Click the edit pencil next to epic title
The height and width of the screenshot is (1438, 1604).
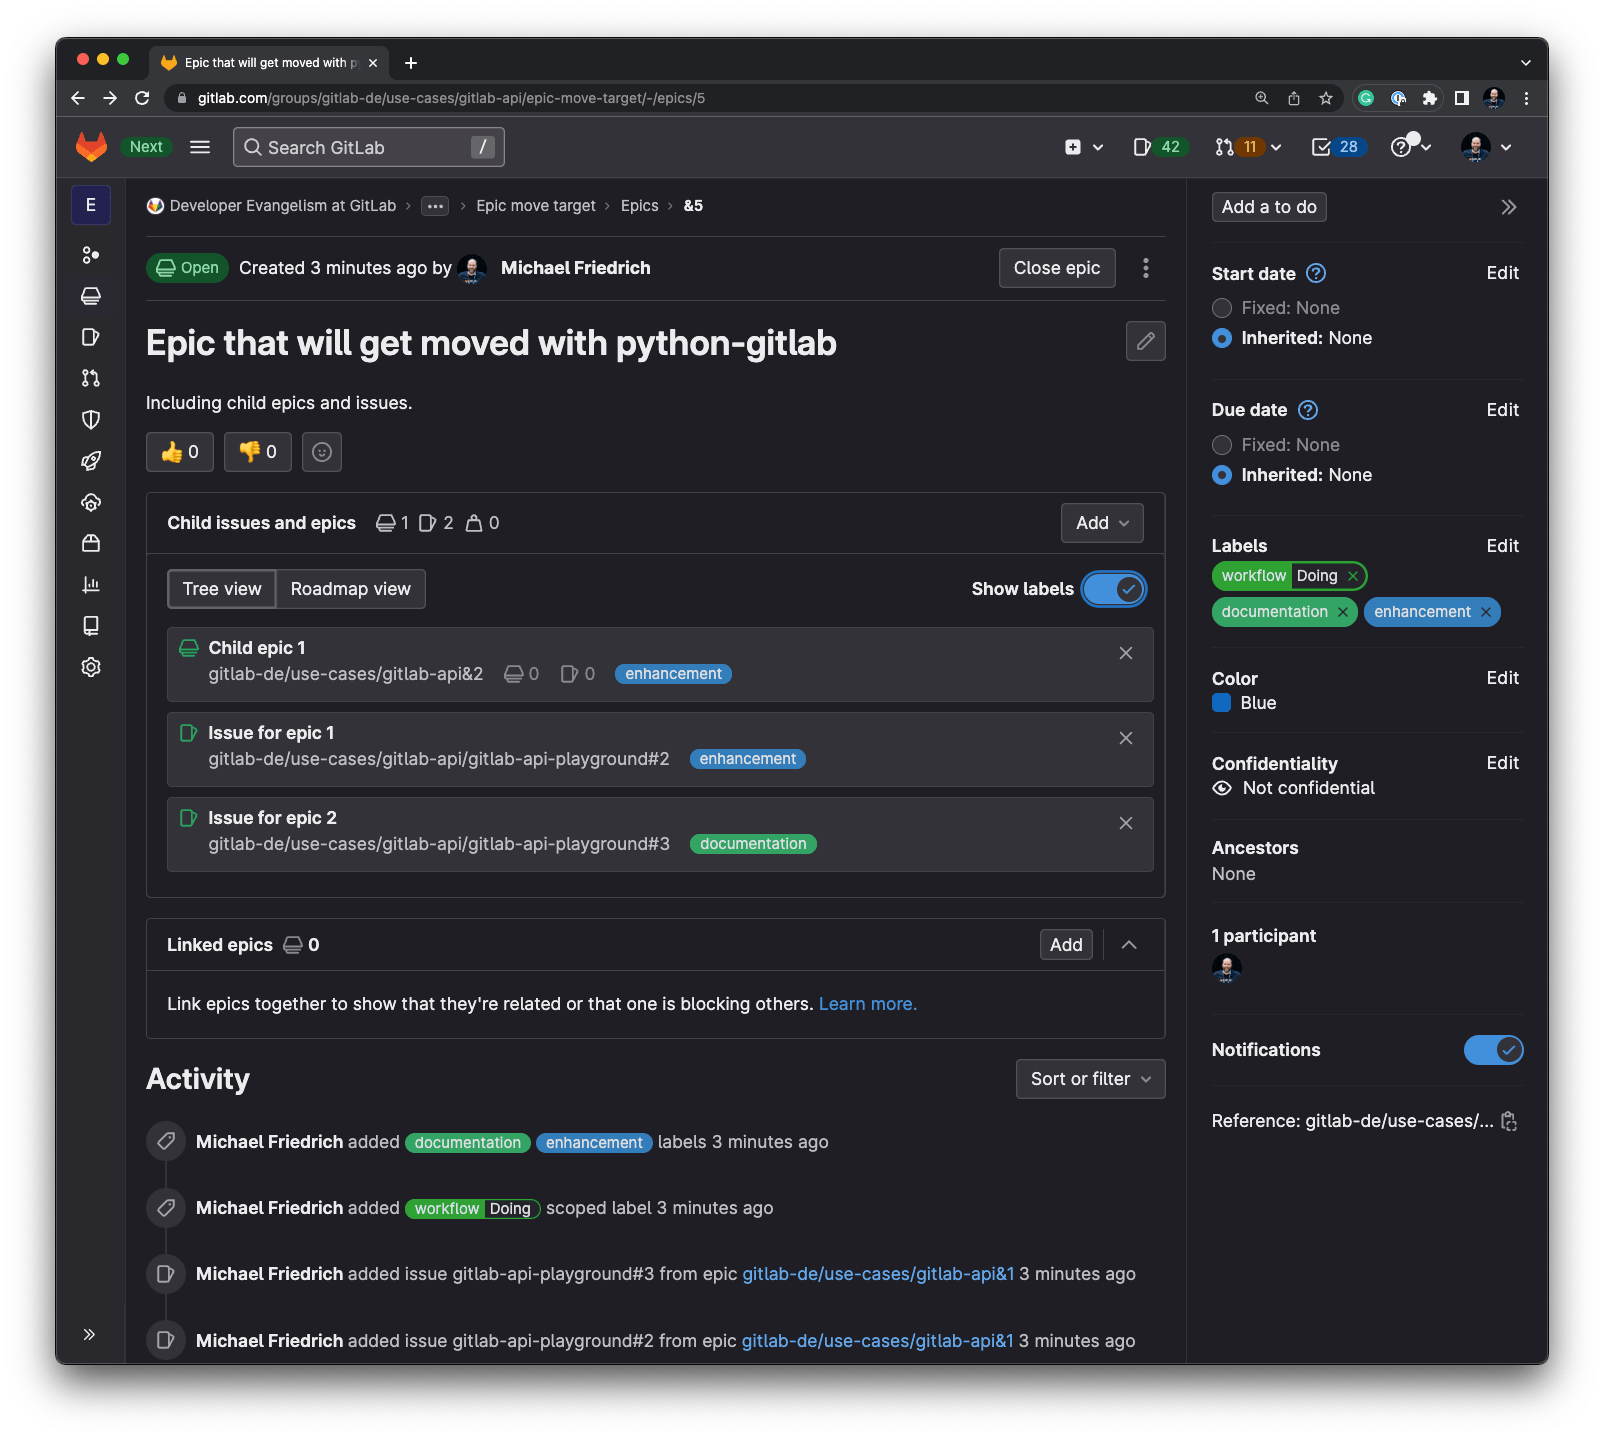(1145, 341)
